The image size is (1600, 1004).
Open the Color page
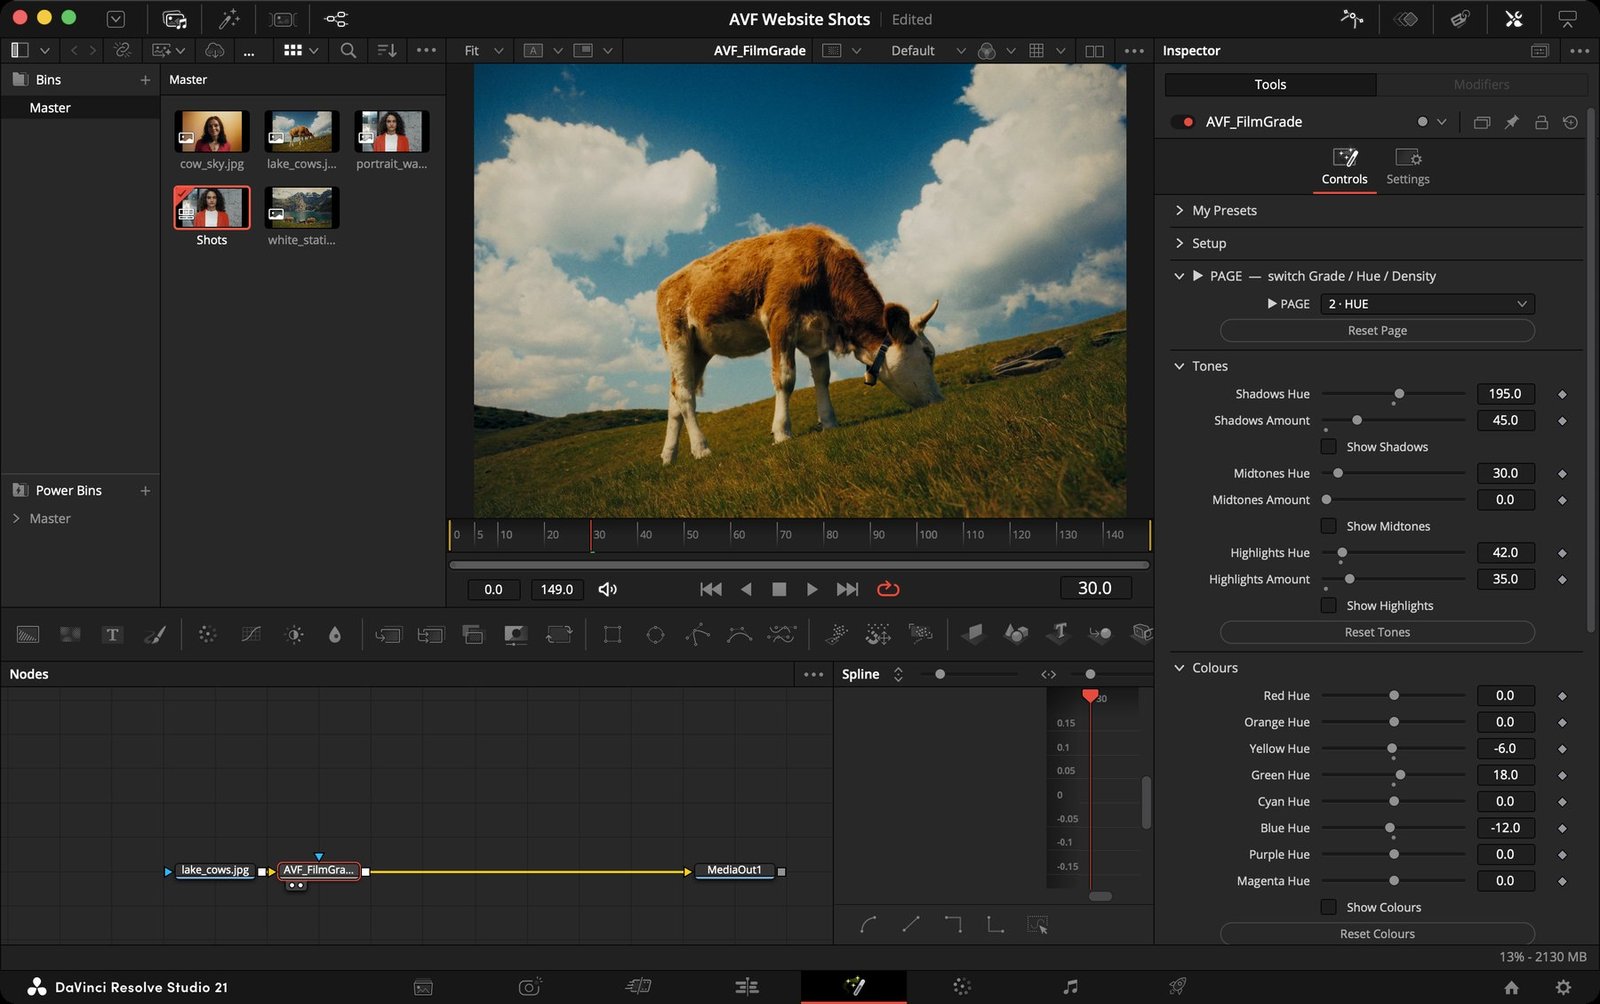coord(962,987)
